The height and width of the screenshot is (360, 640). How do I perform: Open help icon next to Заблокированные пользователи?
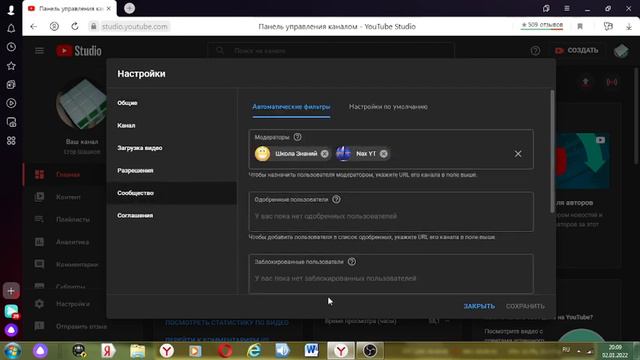(x=351, y=262)
